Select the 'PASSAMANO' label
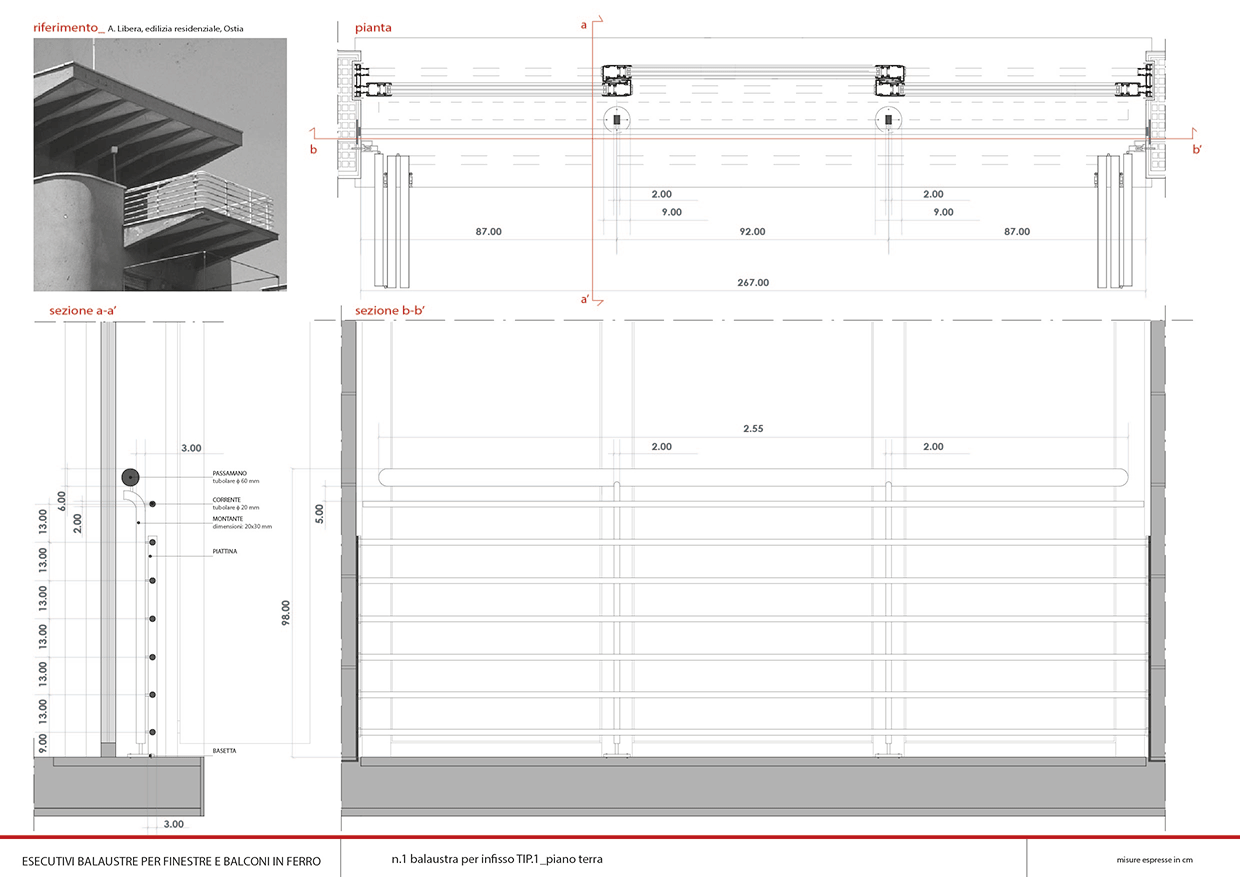Viewport: 1240px width, 877px height. [x=230, y=473]
